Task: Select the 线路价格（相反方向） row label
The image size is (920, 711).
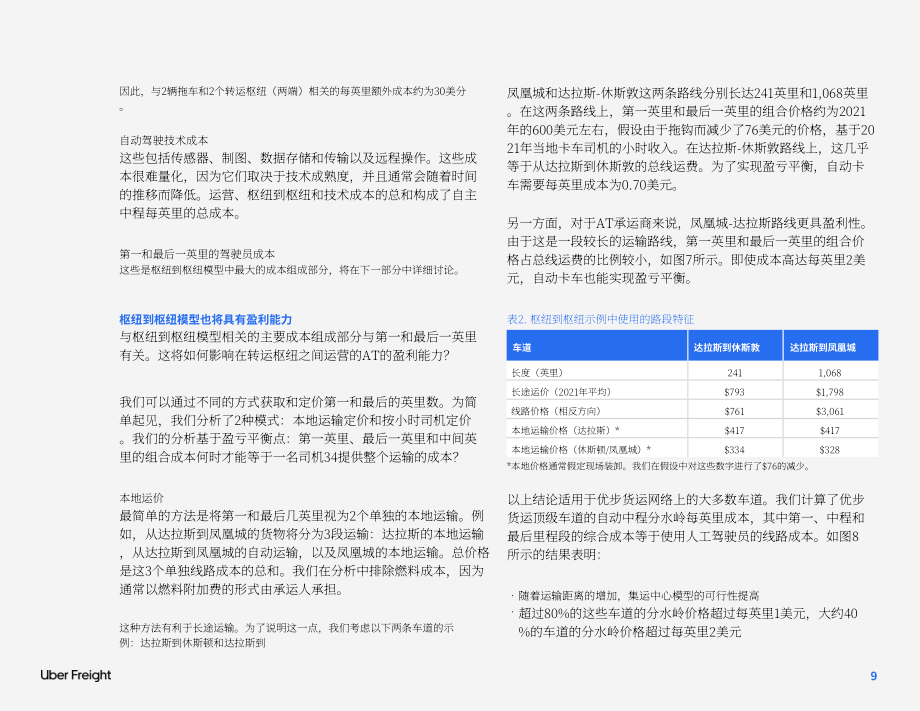Action: (x=556, y=411)
